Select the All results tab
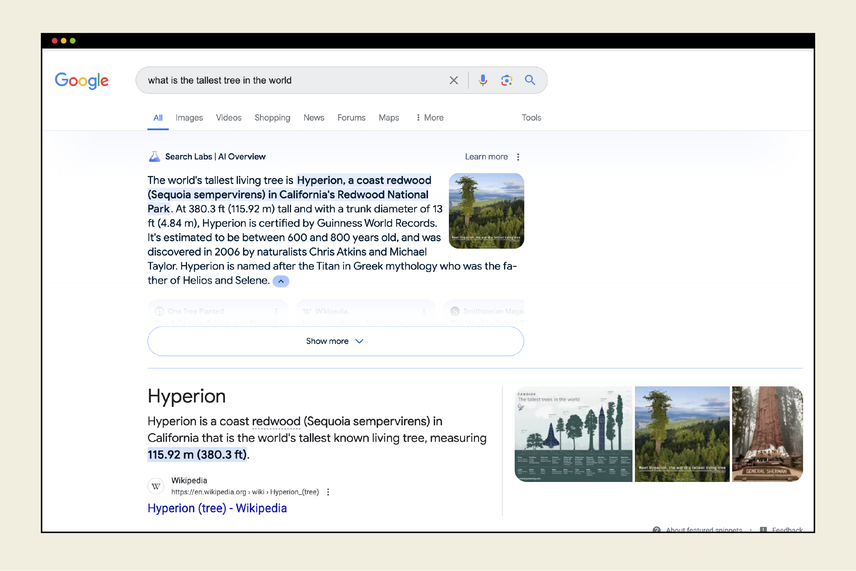 (x=158, y=117)
